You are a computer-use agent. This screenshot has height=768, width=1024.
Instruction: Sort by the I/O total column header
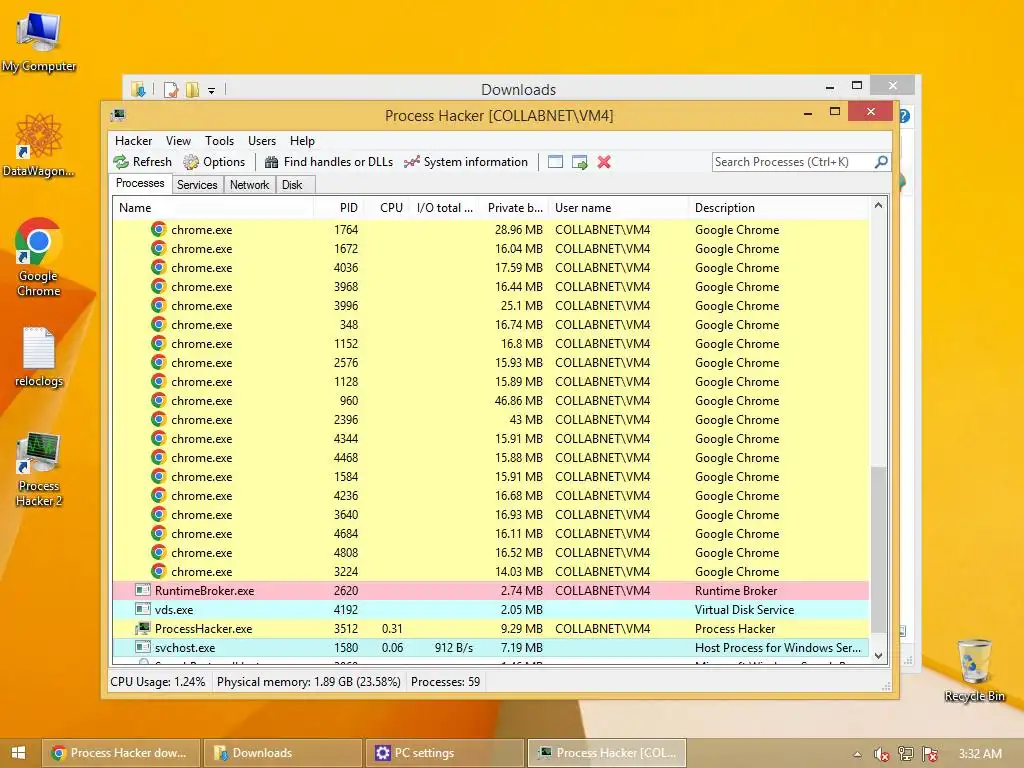click(x=443, y=208)
